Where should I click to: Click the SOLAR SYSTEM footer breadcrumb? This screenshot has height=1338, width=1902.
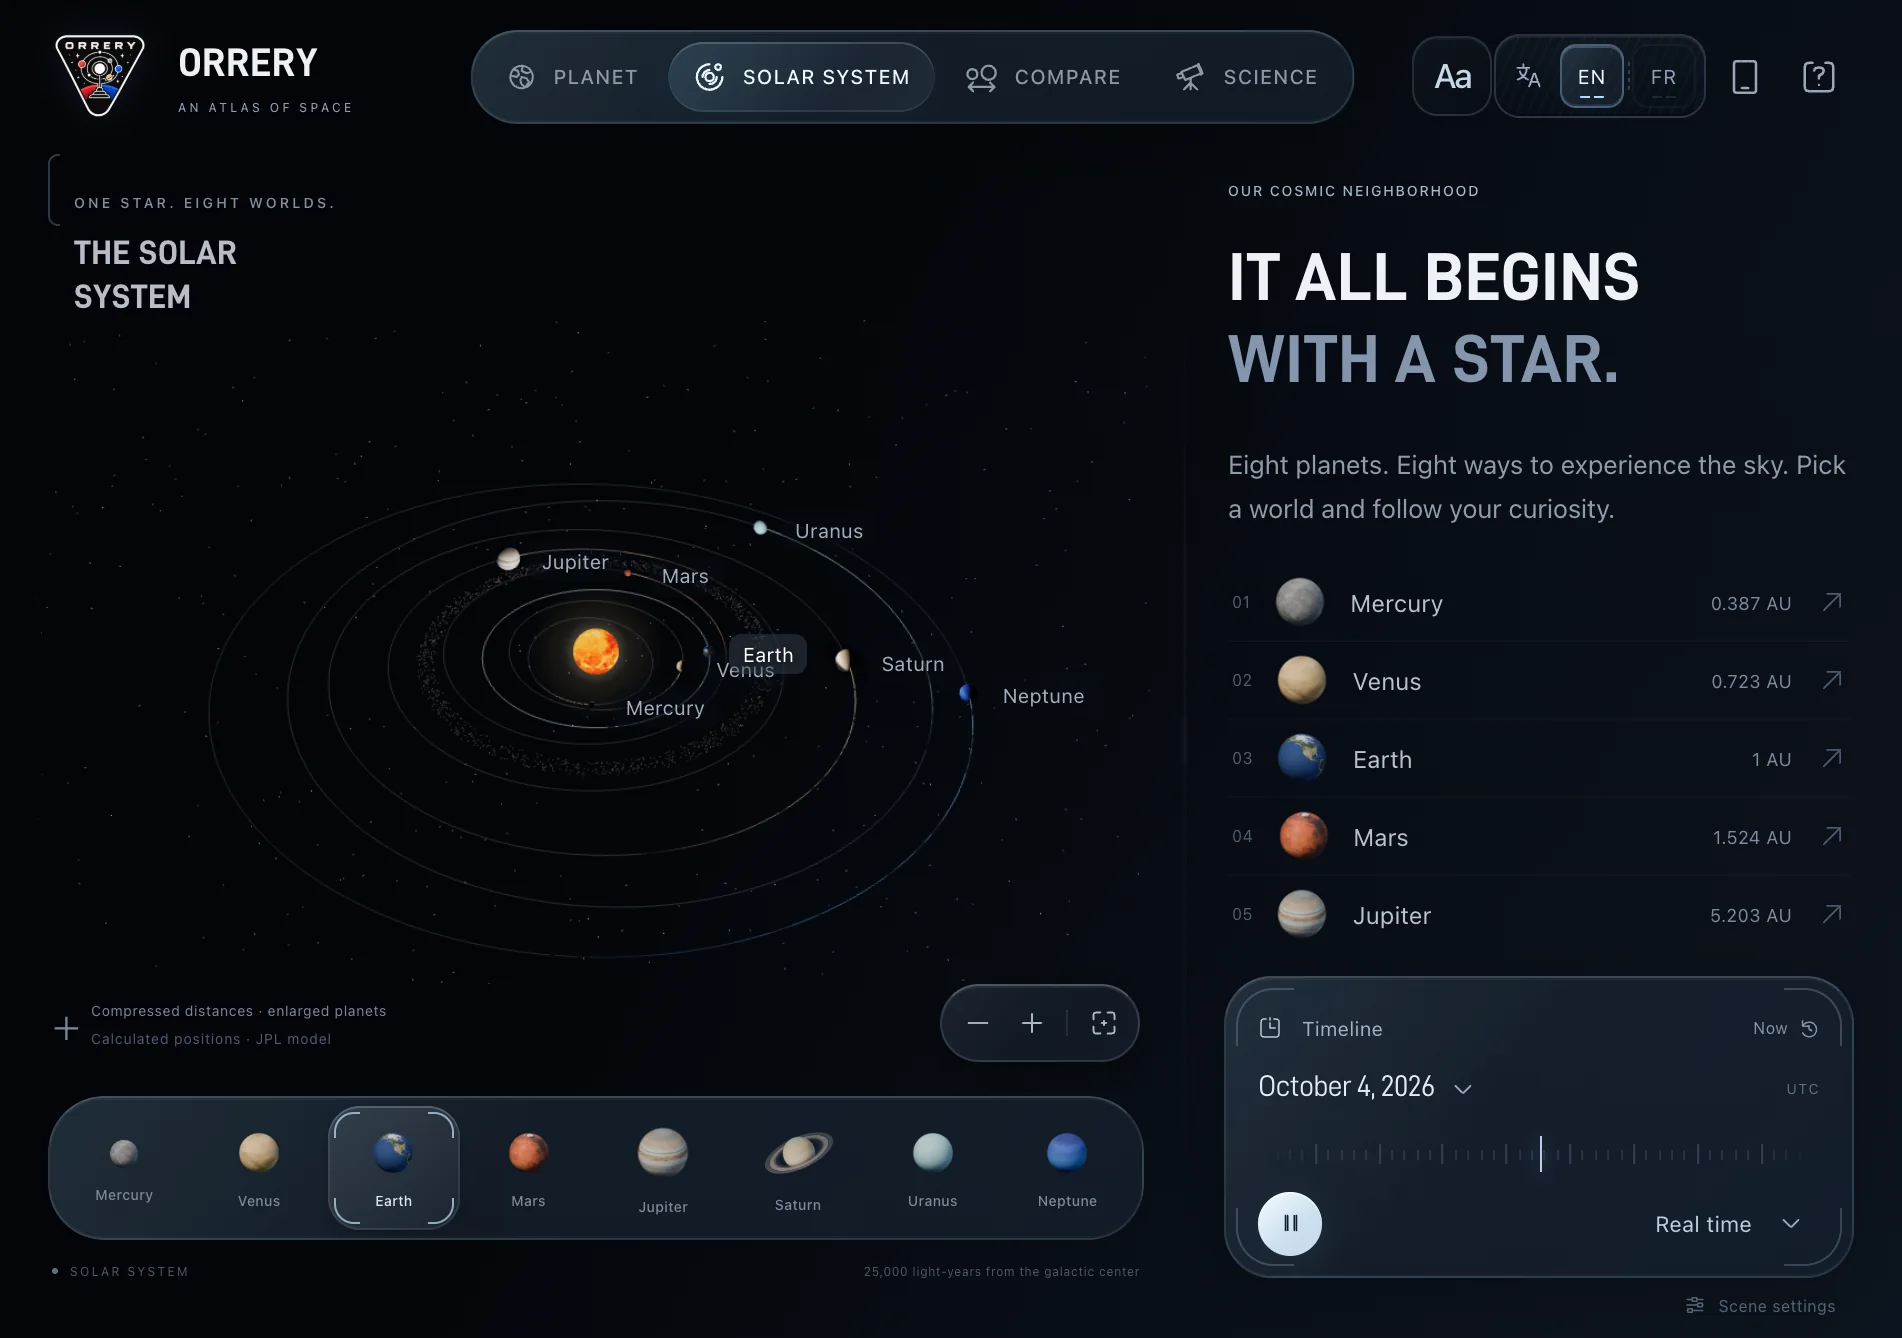[129, 1272]
